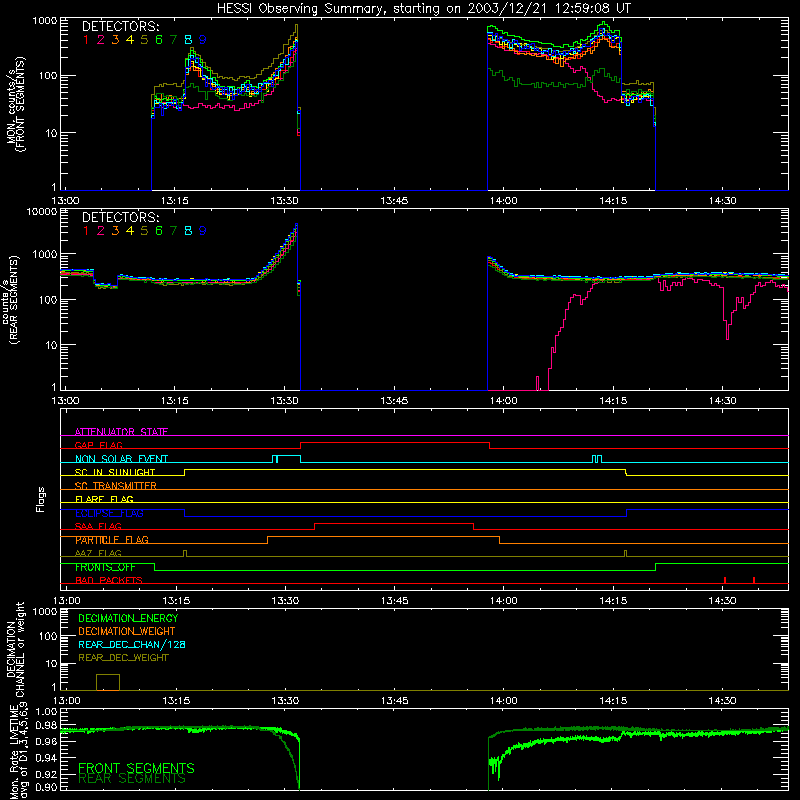
Task: Click the NON_SOLAR_EVENT flag label
Action: pyautogui.click(x=121, y=459)
